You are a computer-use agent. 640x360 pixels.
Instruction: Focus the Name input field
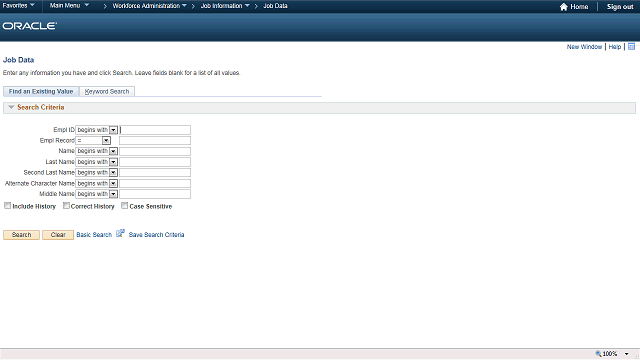pyautogui.click(x=155, y=151)
